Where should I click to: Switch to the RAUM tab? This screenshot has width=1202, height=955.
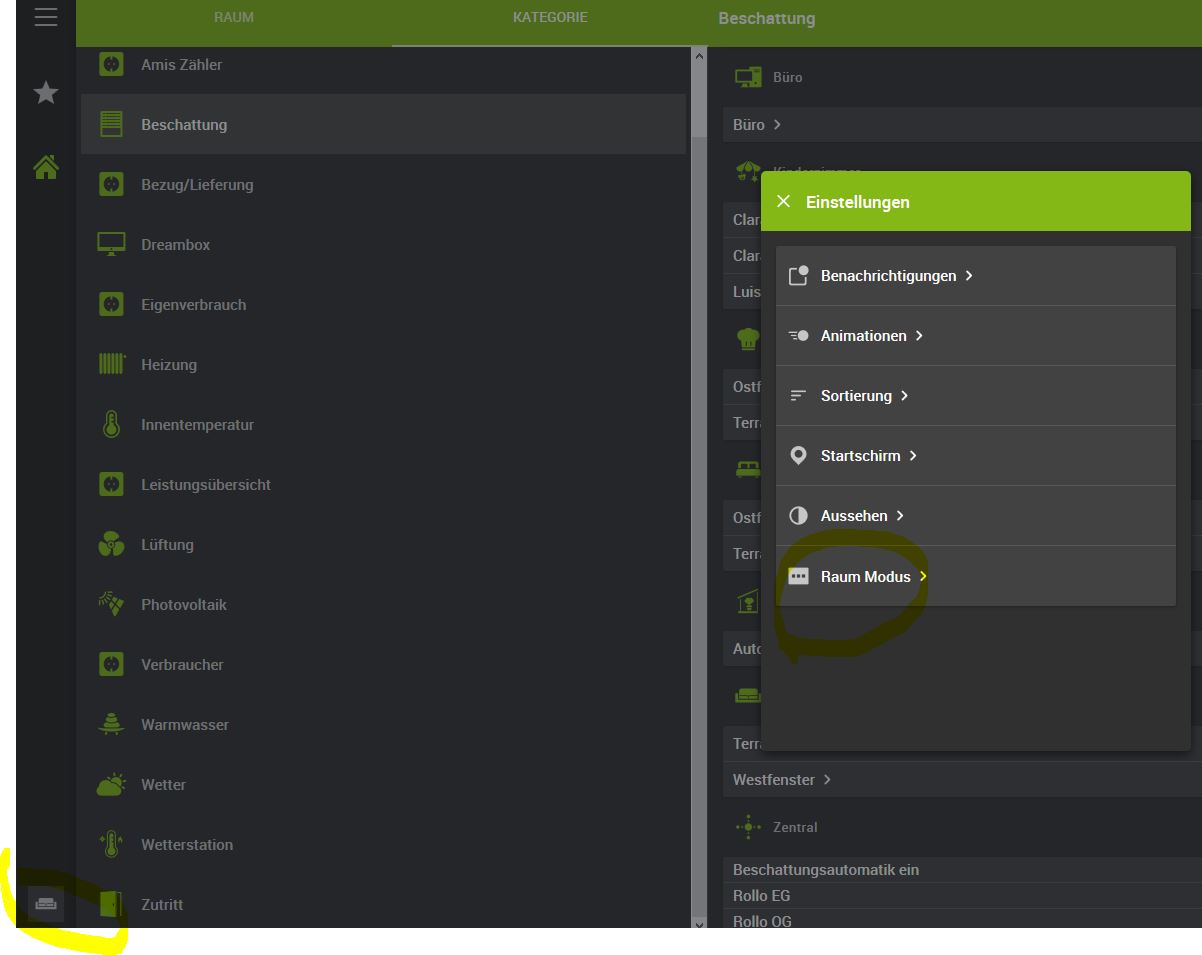click(x=234, y=18)
